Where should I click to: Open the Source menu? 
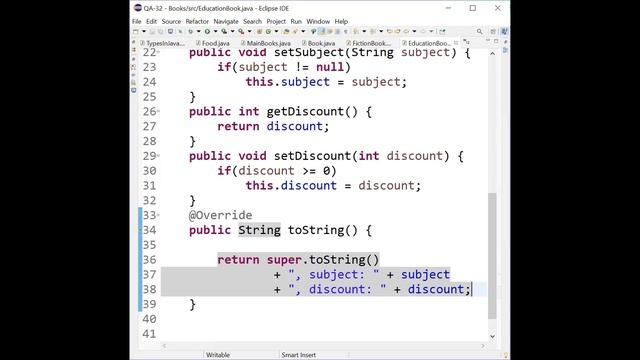click(x=171, y=21)
